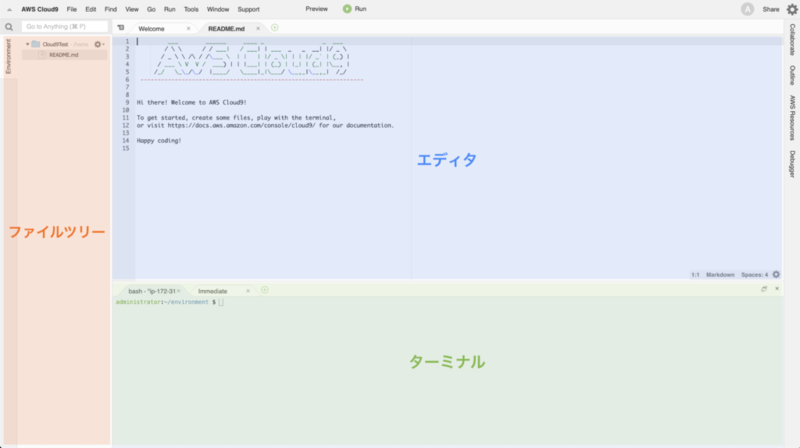Click the 1:1 cursor position indicator

[x=695, y=275]
